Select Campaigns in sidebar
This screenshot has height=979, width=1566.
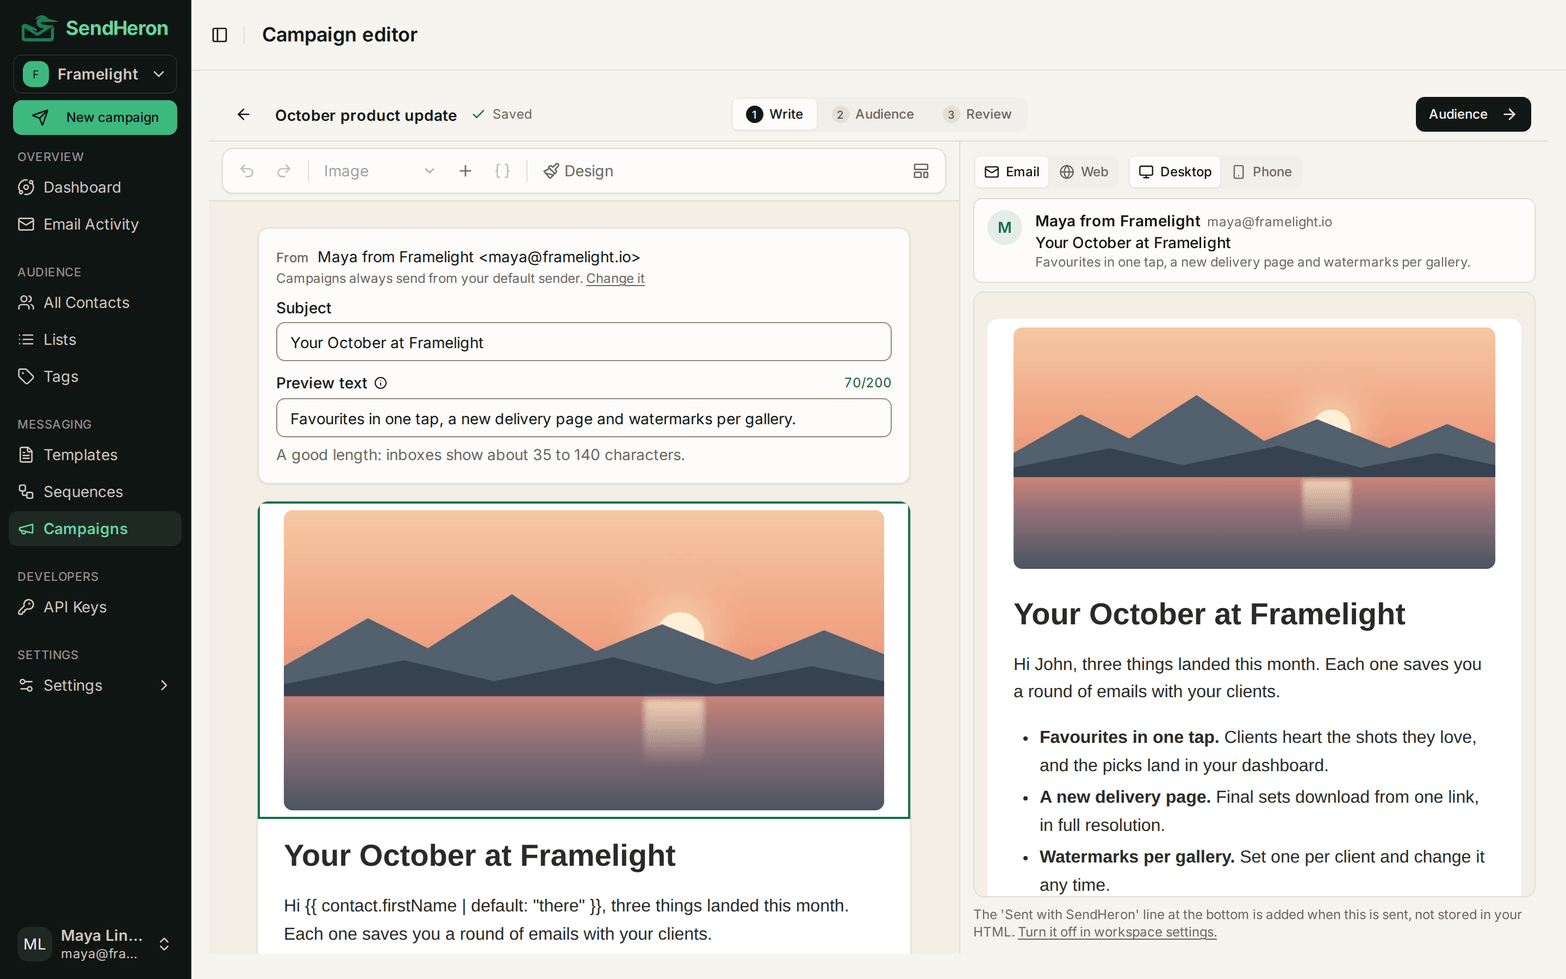(95, 528)
